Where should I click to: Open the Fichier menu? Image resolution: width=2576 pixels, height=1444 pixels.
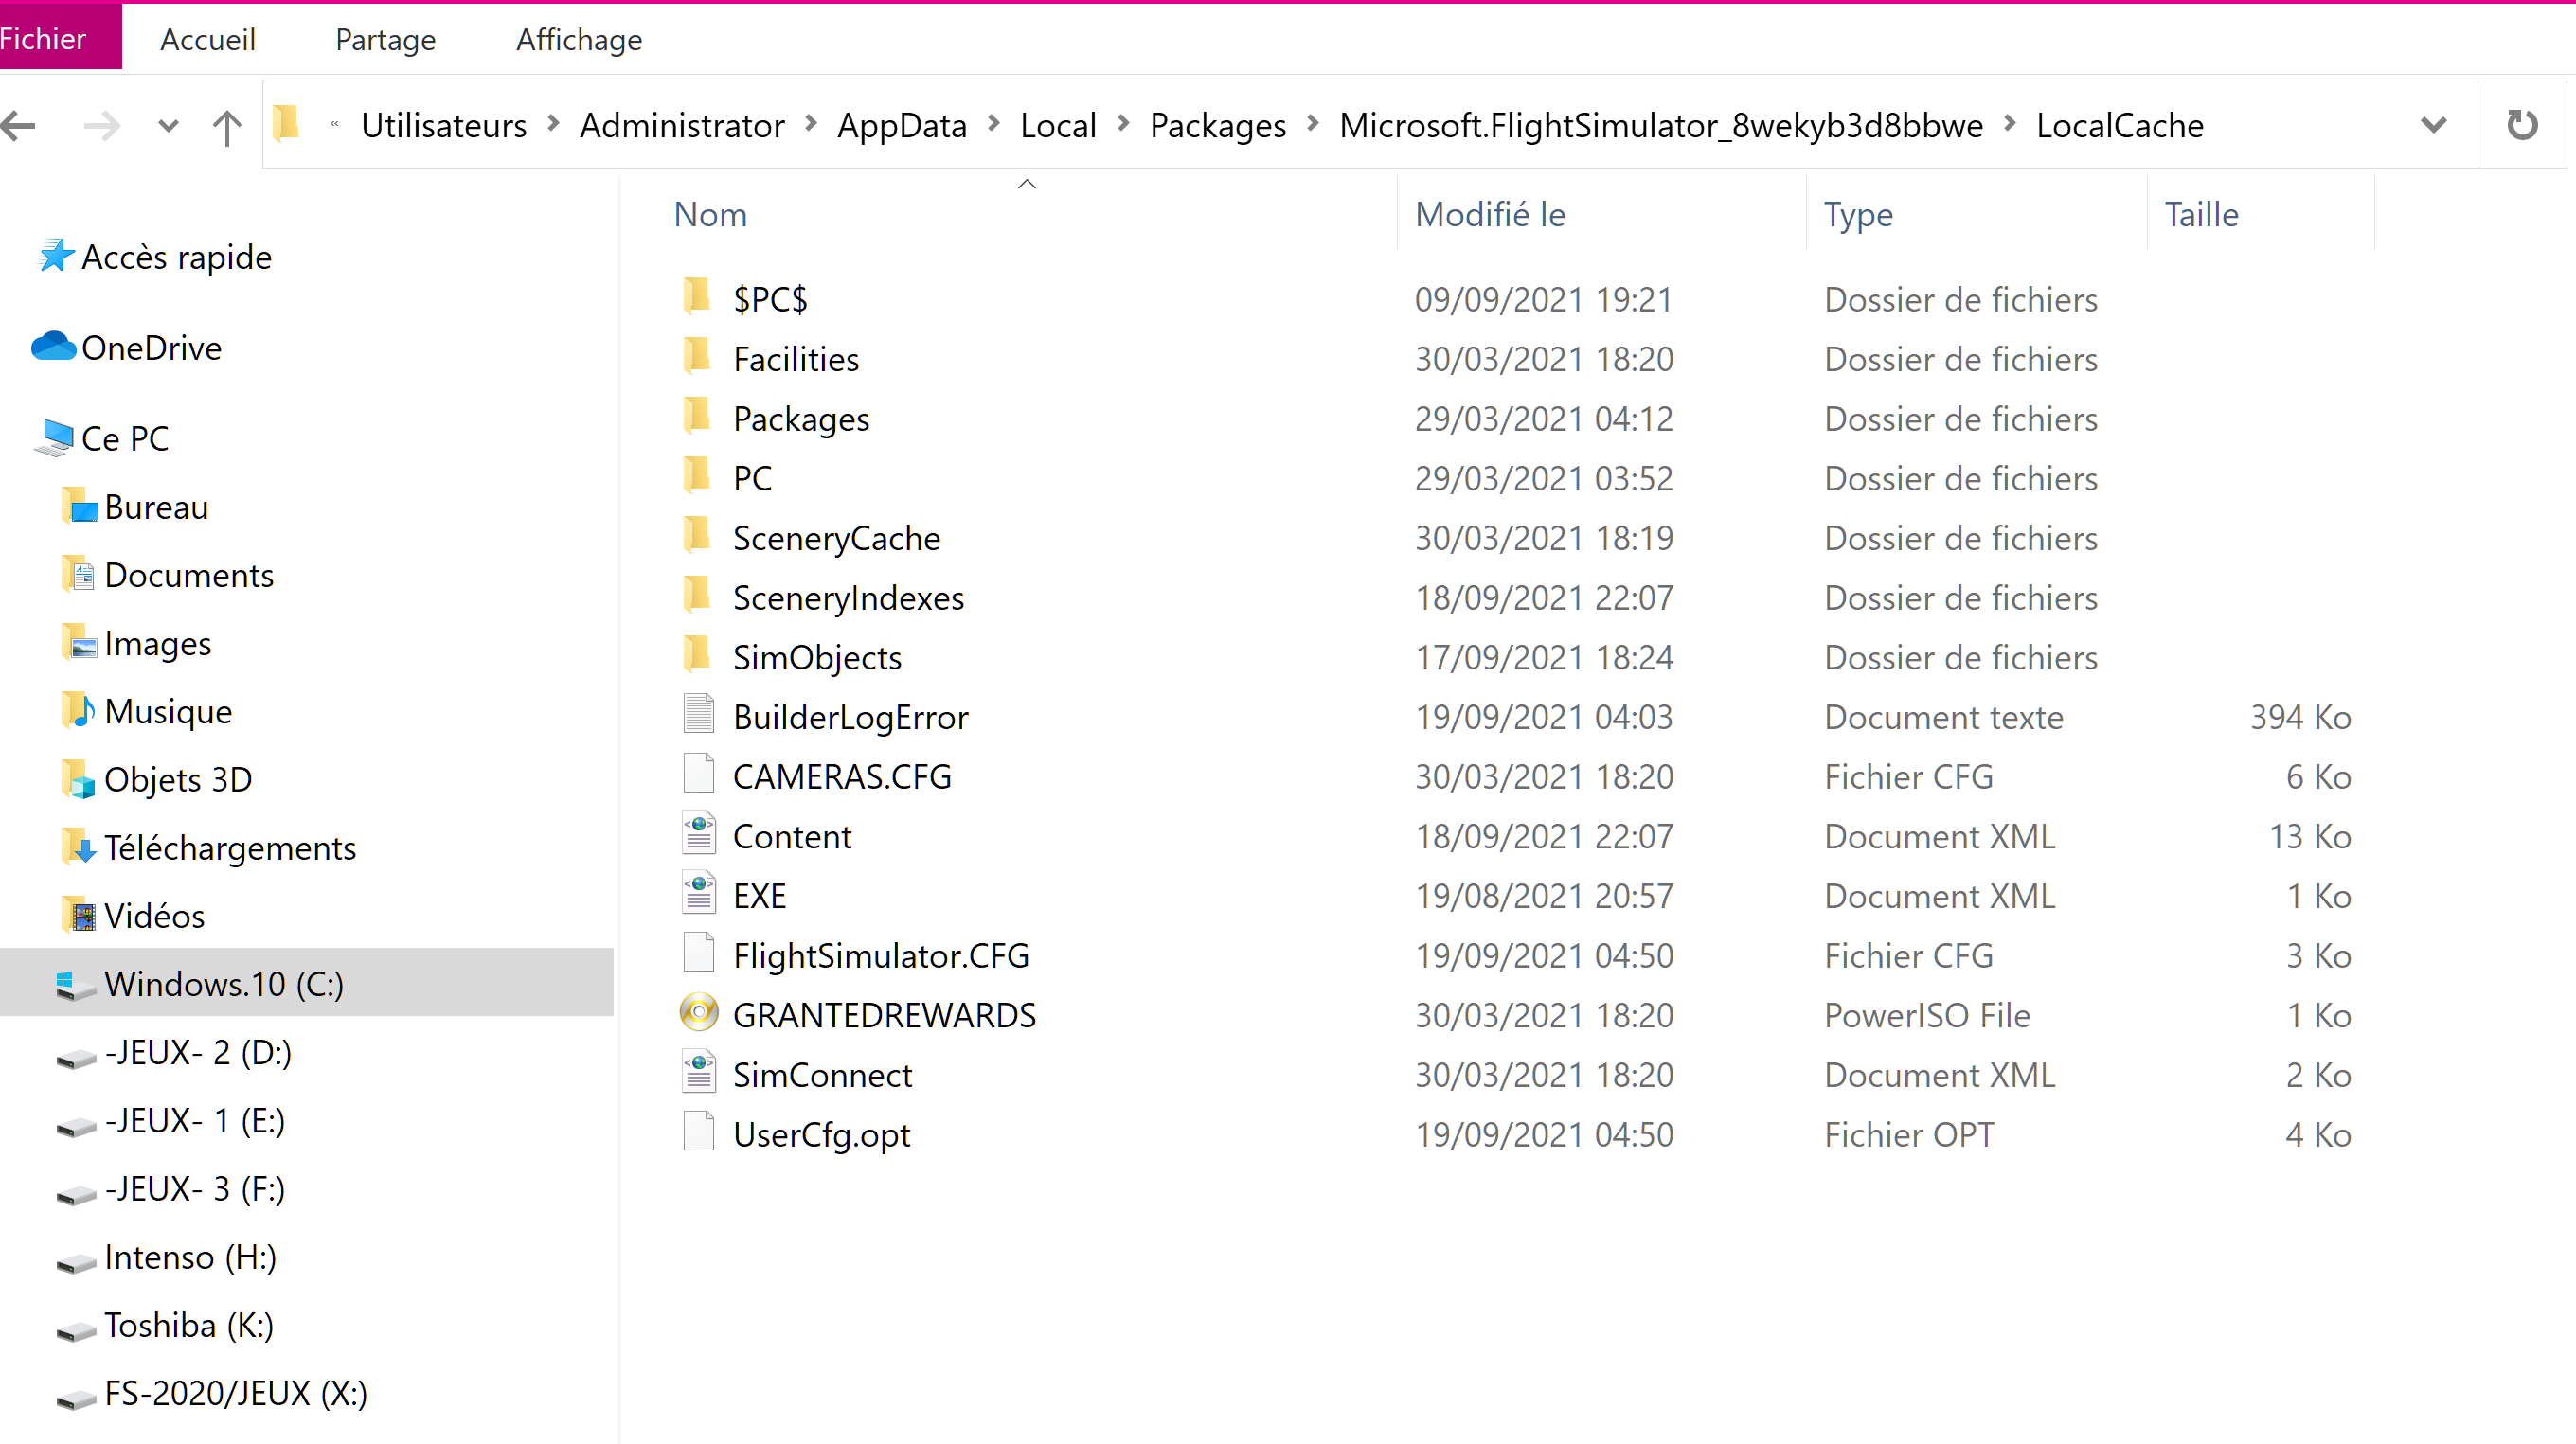(42, 38)
